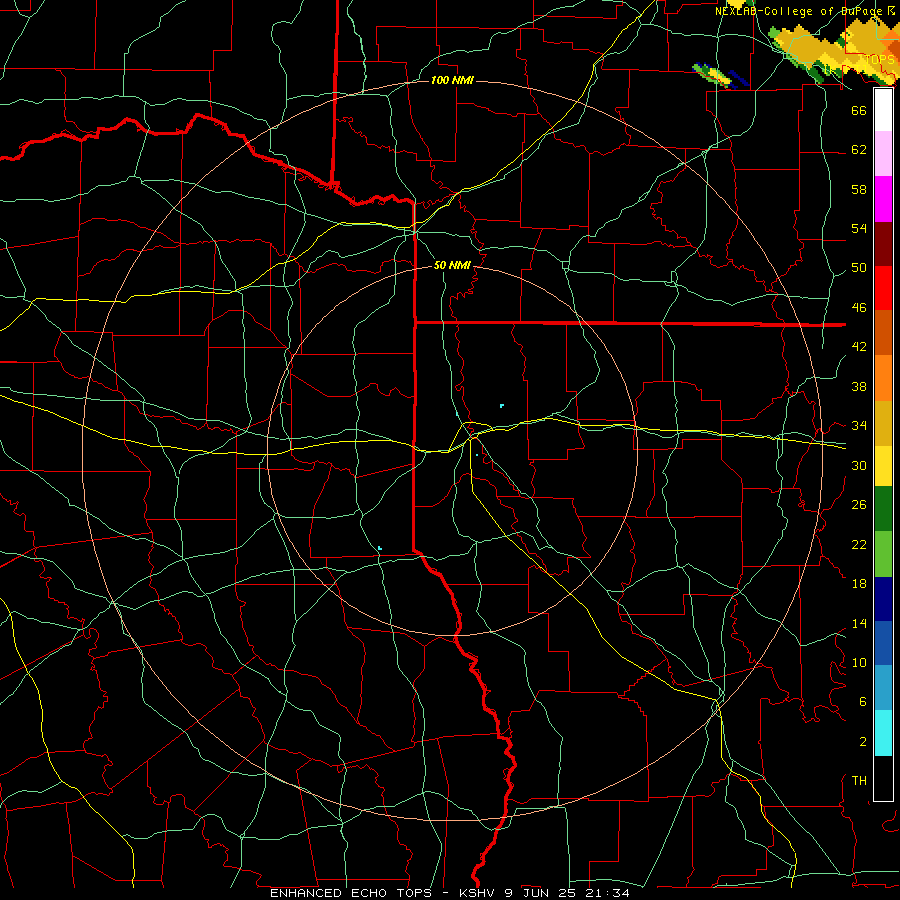Click the gold legend color block

click(883, 423)
